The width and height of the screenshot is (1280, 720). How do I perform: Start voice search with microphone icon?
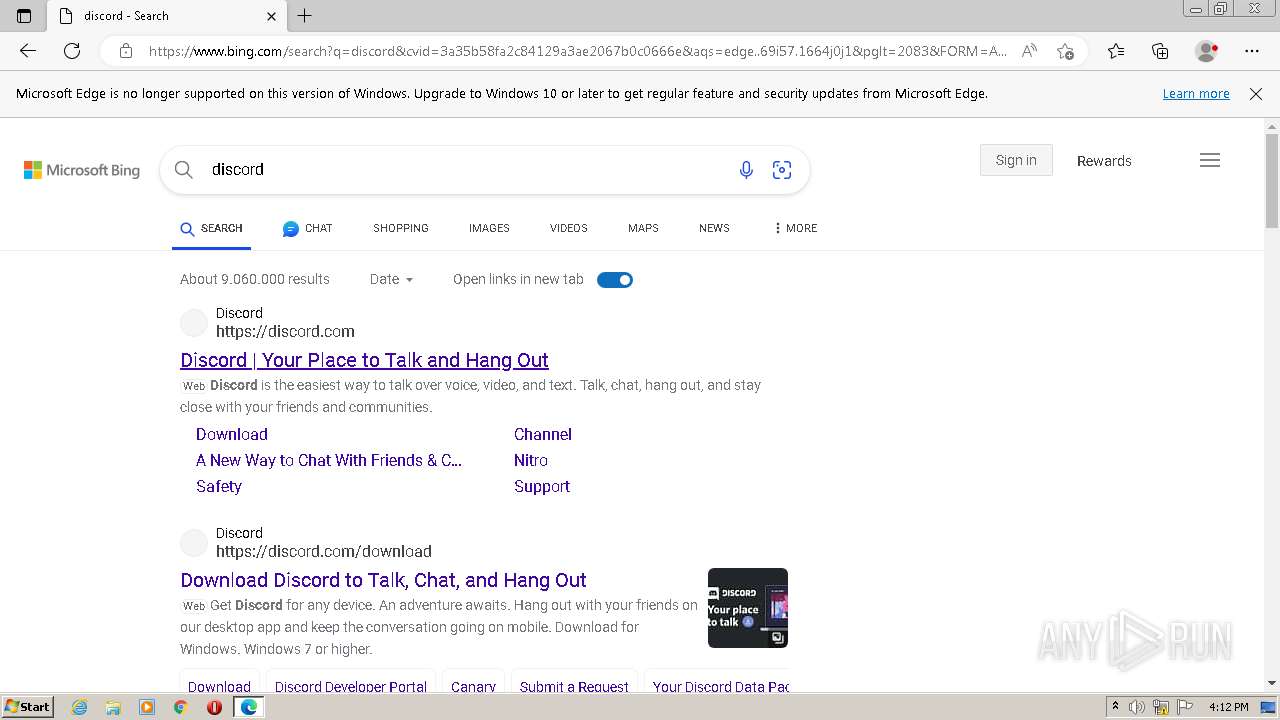point(746,170)
